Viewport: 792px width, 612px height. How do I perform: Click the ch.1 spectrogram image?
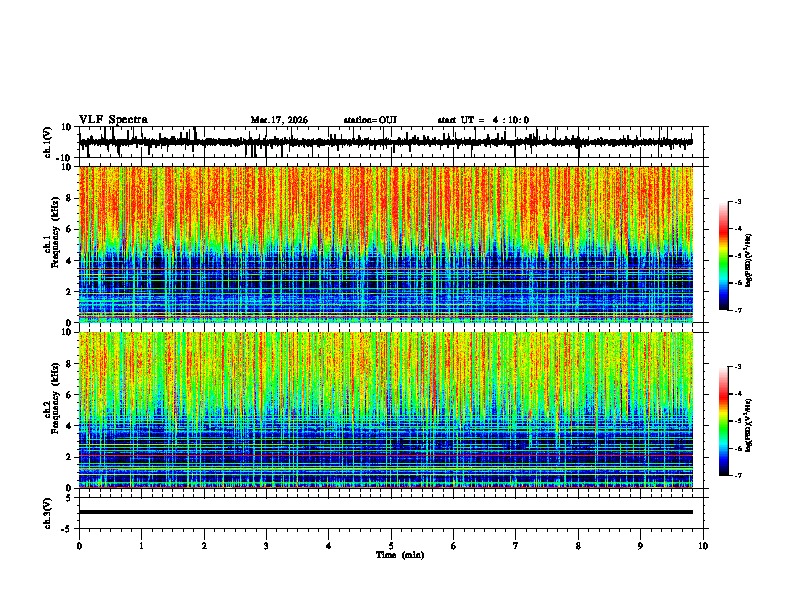click(386, 244)
